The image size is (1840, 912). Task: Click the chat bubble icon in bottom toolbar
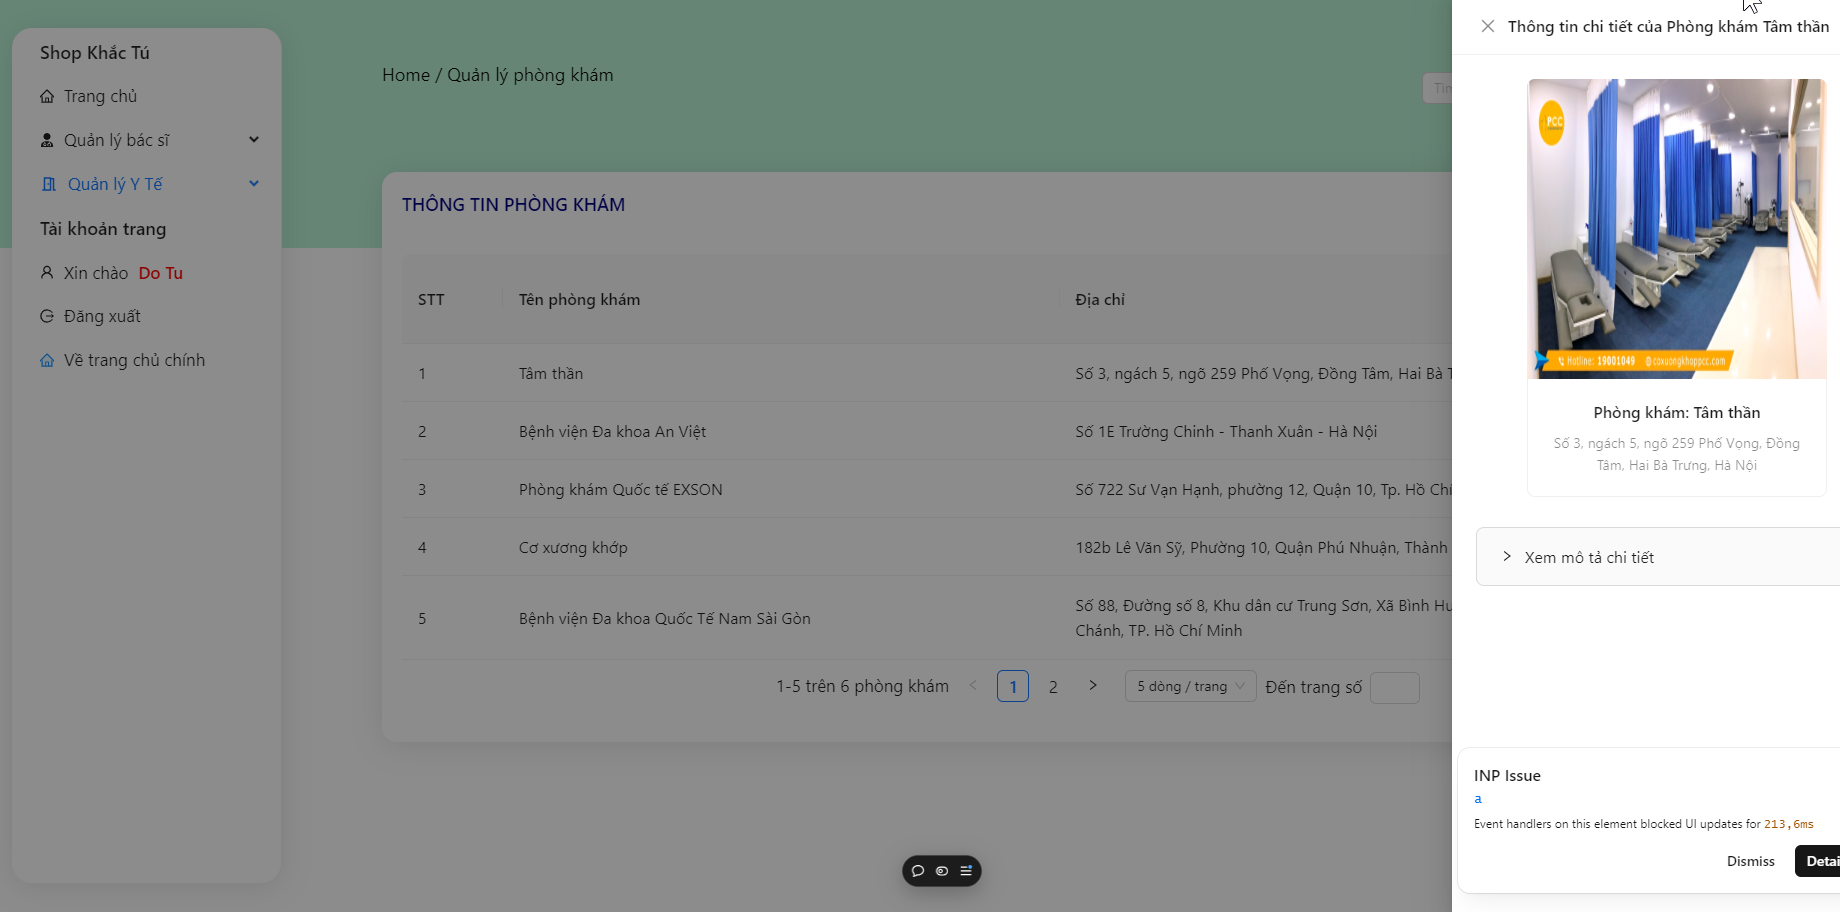(x=918, y=871)
